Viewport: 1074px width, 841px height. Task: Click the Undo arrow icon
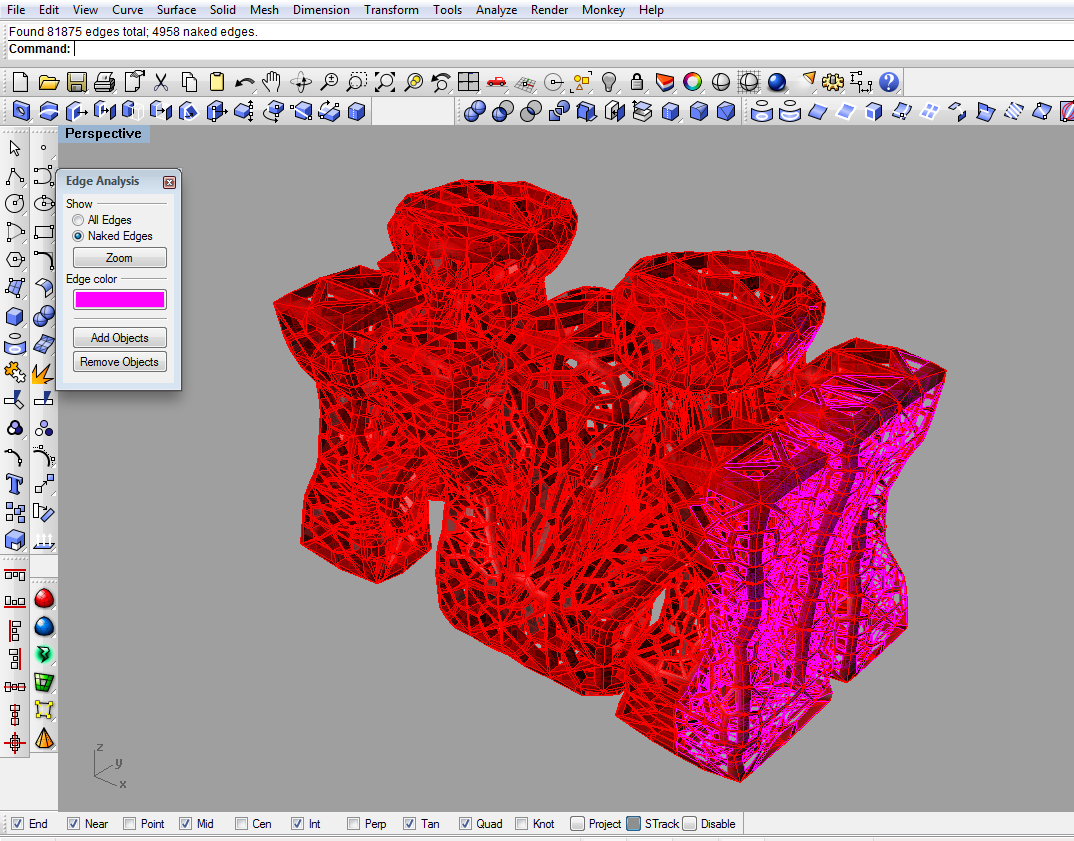pyautogui.click(x=244, y=82)
